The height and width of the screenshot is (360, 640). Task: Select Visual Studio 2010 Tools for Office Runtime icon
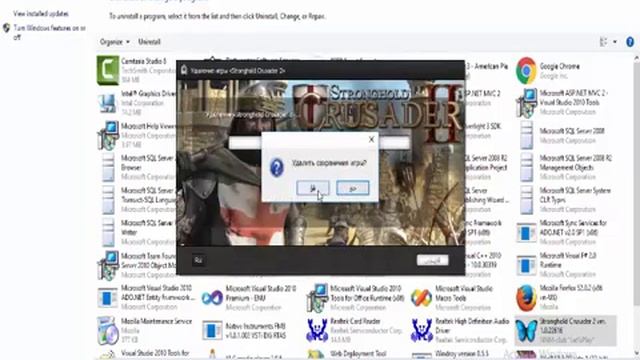(x=317, y=298)
